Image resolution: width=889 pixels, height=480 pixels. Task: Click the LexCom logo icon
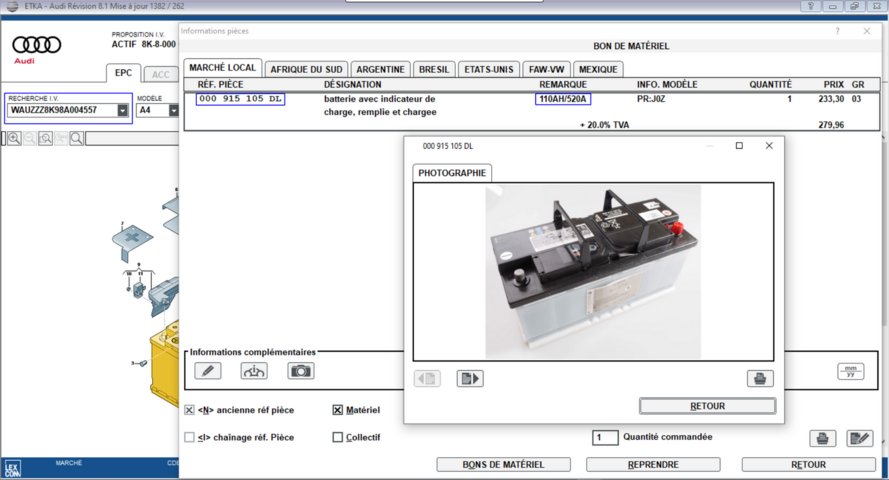12,468
